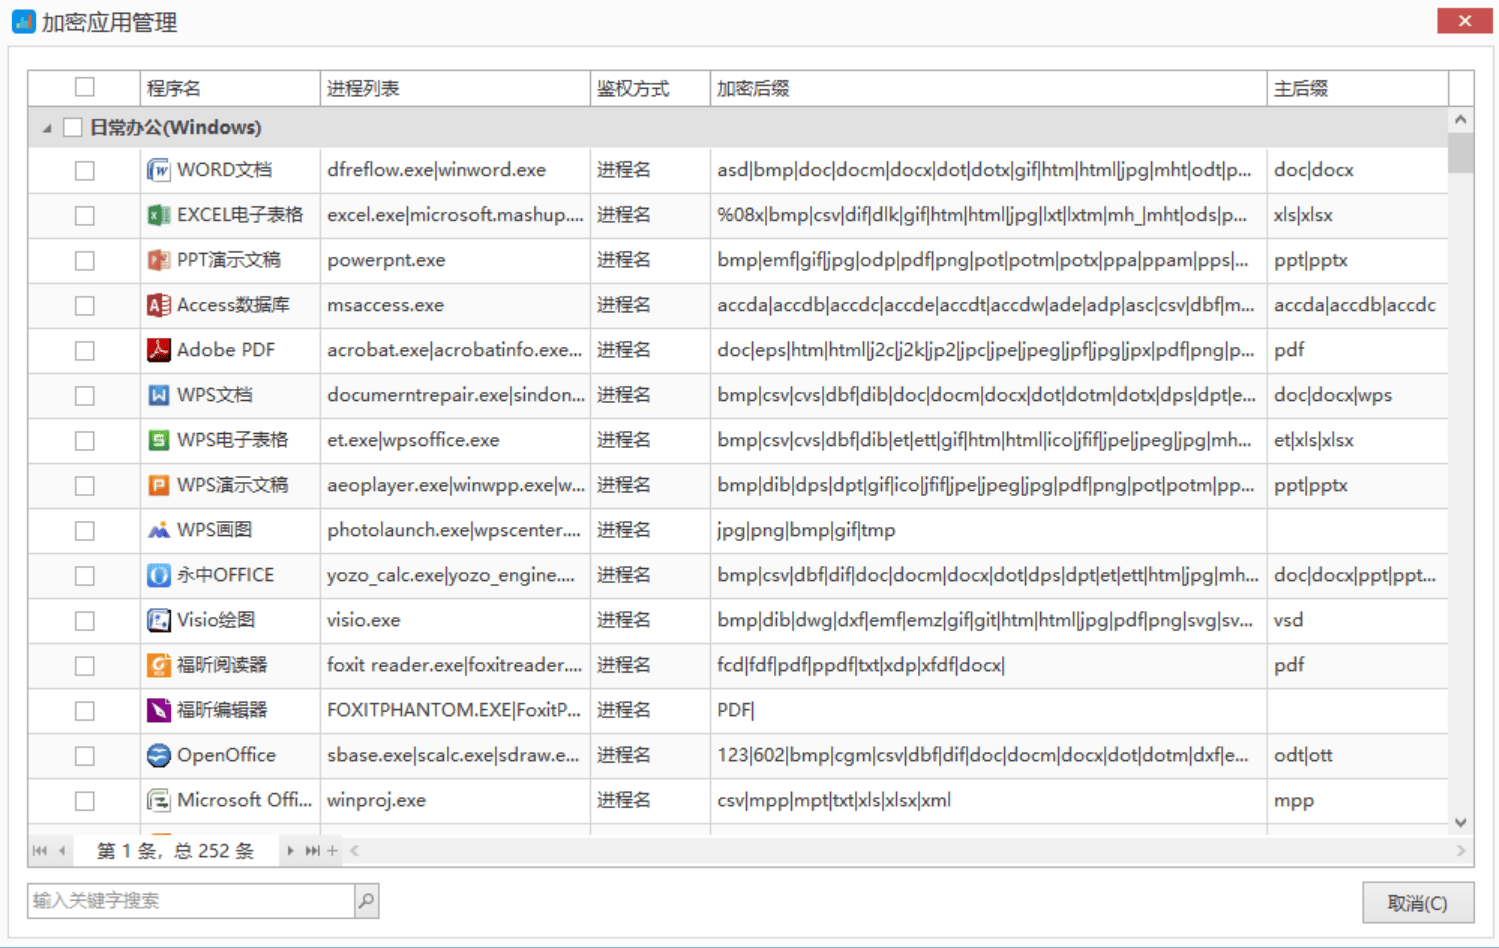Screen dimensions: 1499x948
Task: Focus the 输入关键字搜索 search field
Action: [190, 901]
